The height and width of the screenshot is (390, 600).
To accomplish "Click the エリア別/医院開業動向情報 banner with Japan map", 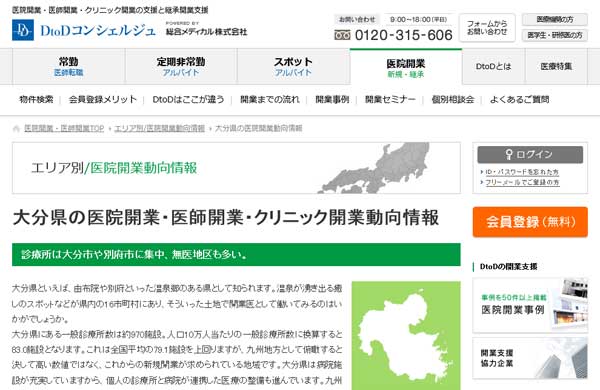I will pyautogui.click(x=236, y=168).
